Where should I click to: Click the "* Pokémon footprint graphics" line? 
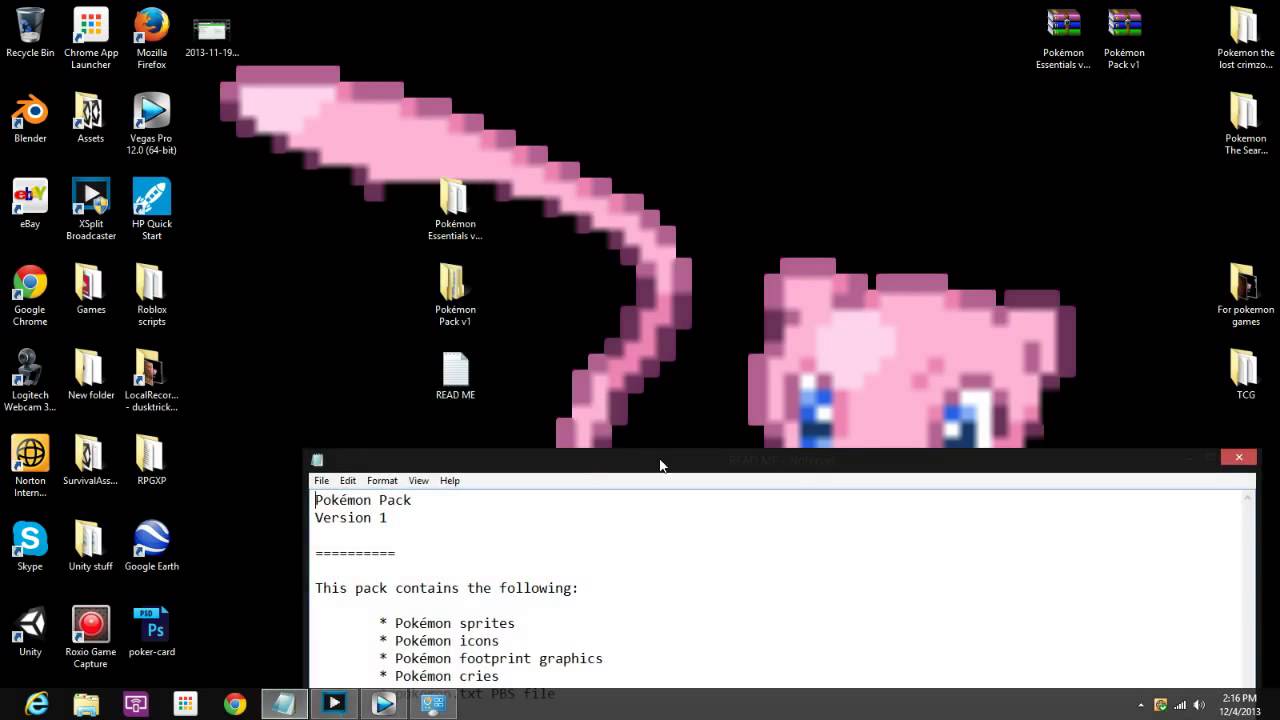pos(491,658)
